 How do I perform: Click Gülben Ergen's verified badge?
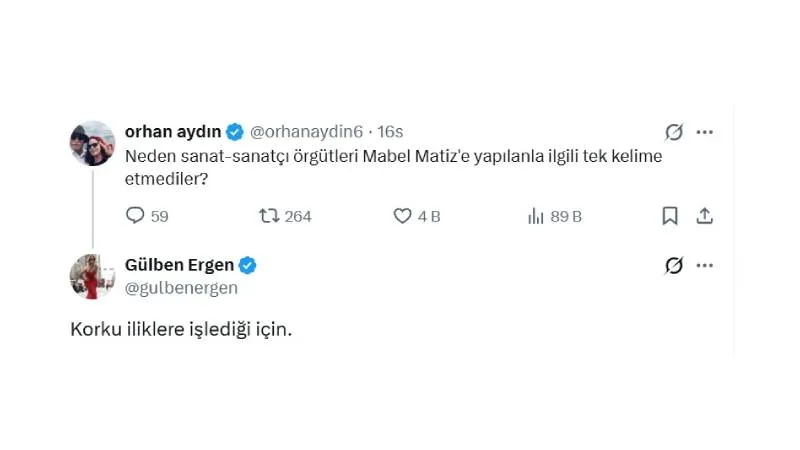point(248,265)
